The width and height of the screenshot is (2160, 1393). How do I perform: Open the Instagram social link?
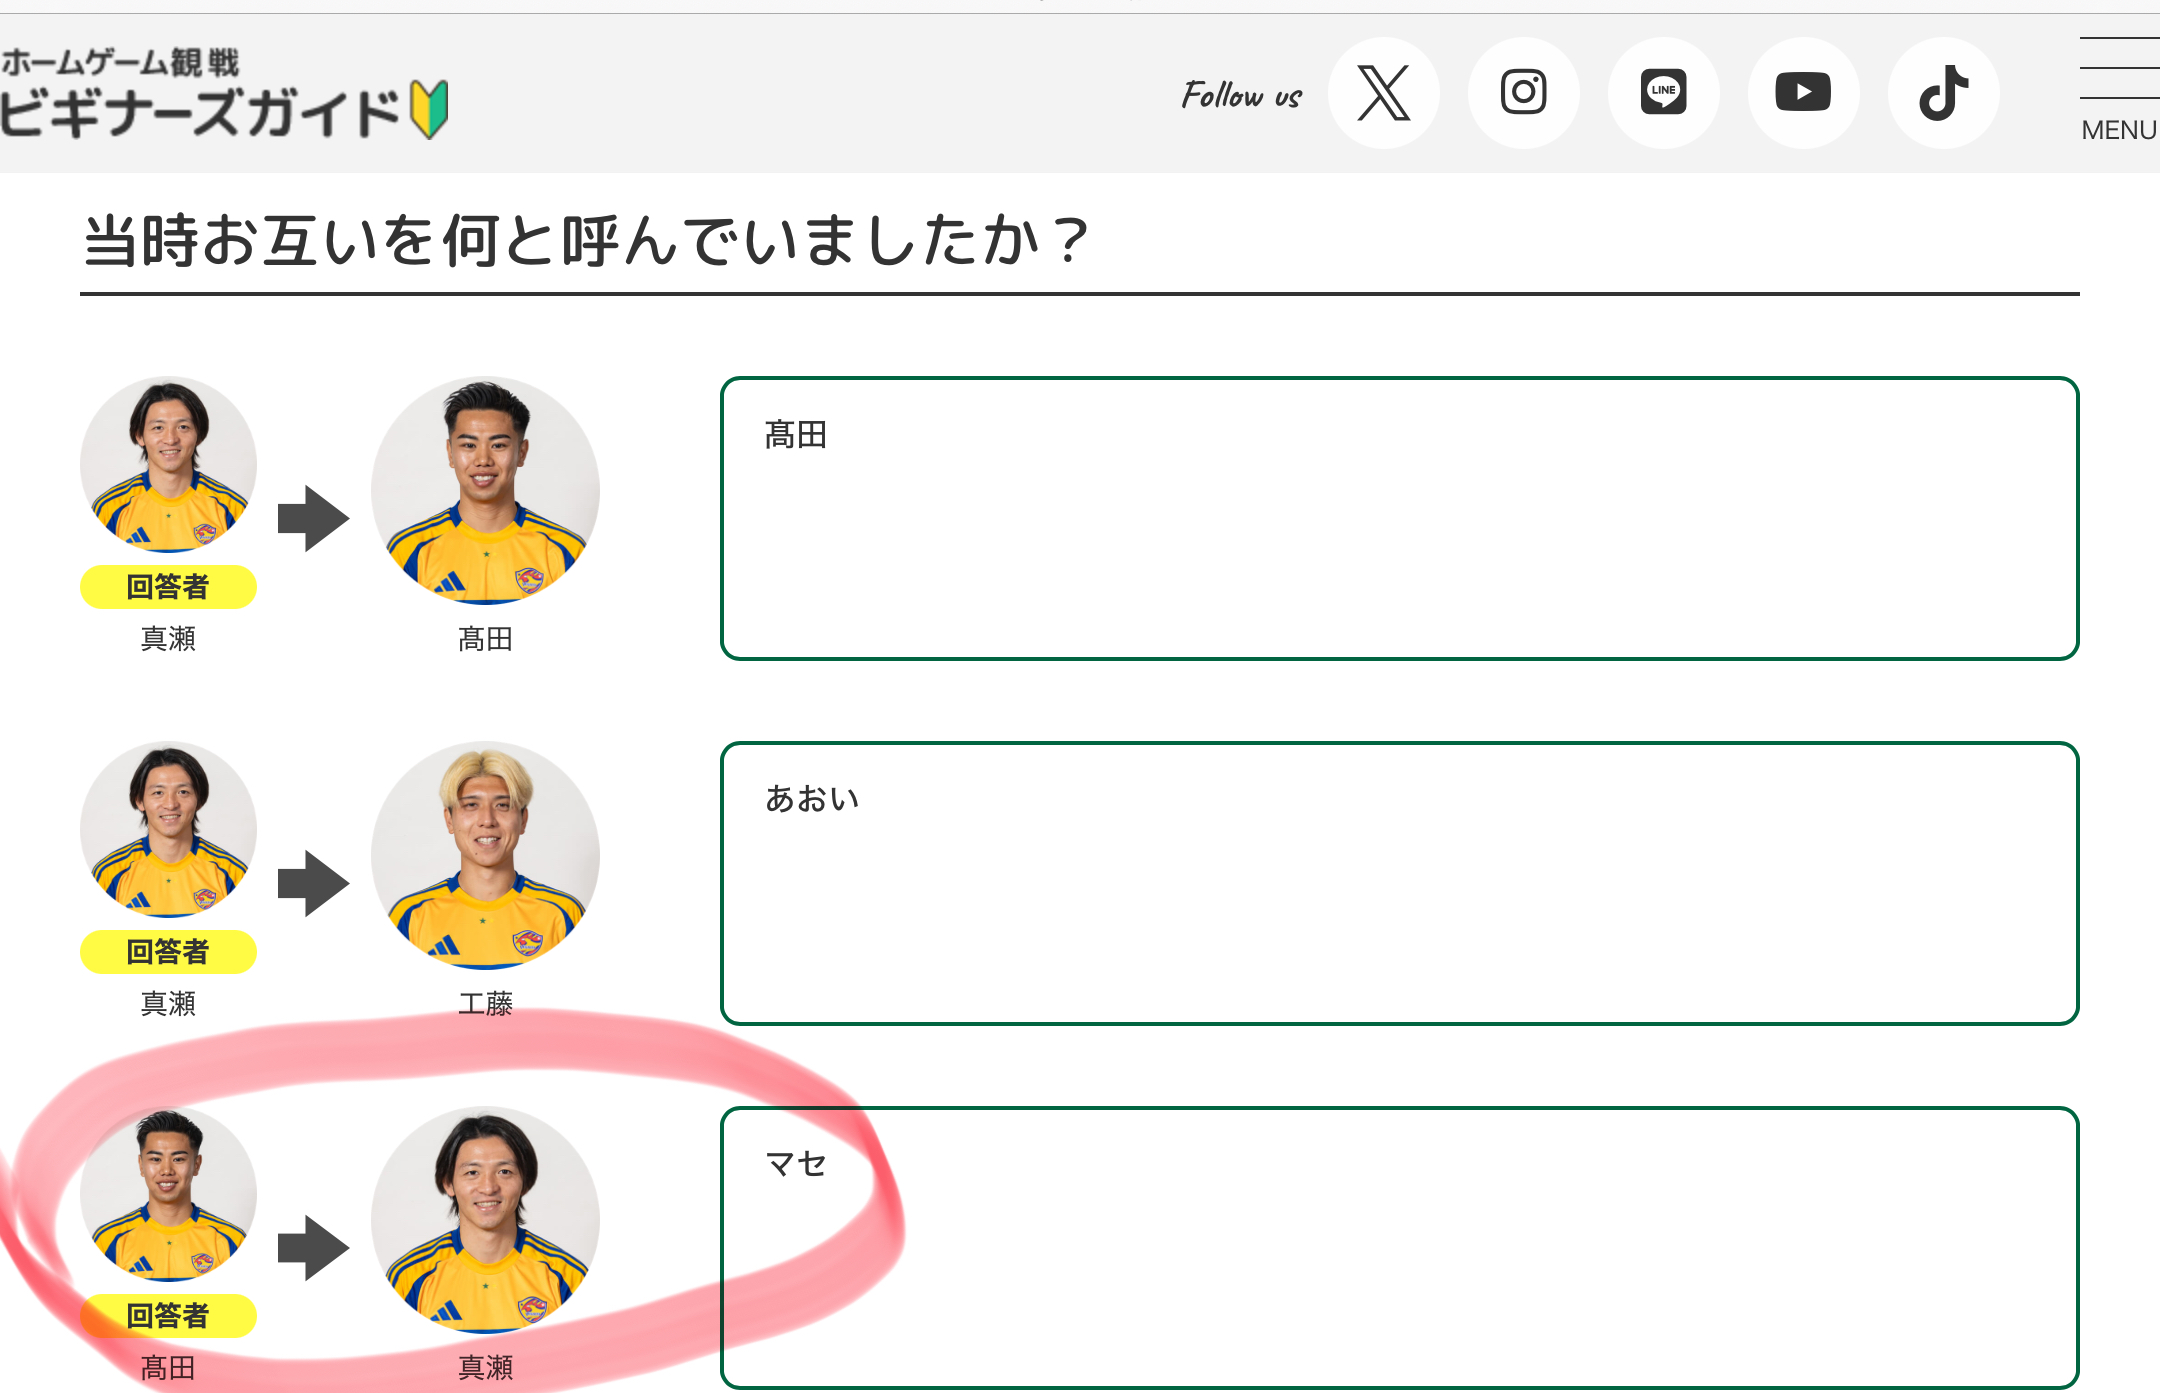[1524, 93]
